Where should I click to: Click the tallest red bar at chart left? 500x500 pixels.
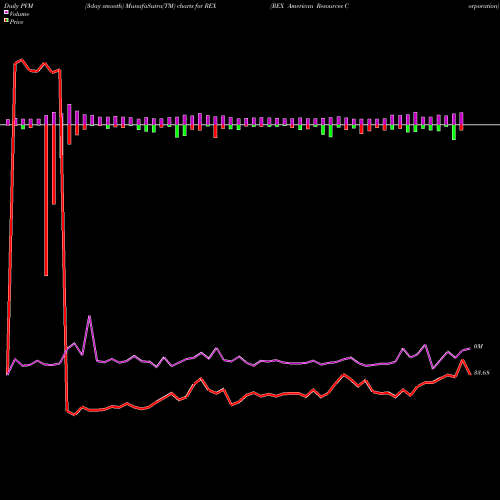point(46,200)
